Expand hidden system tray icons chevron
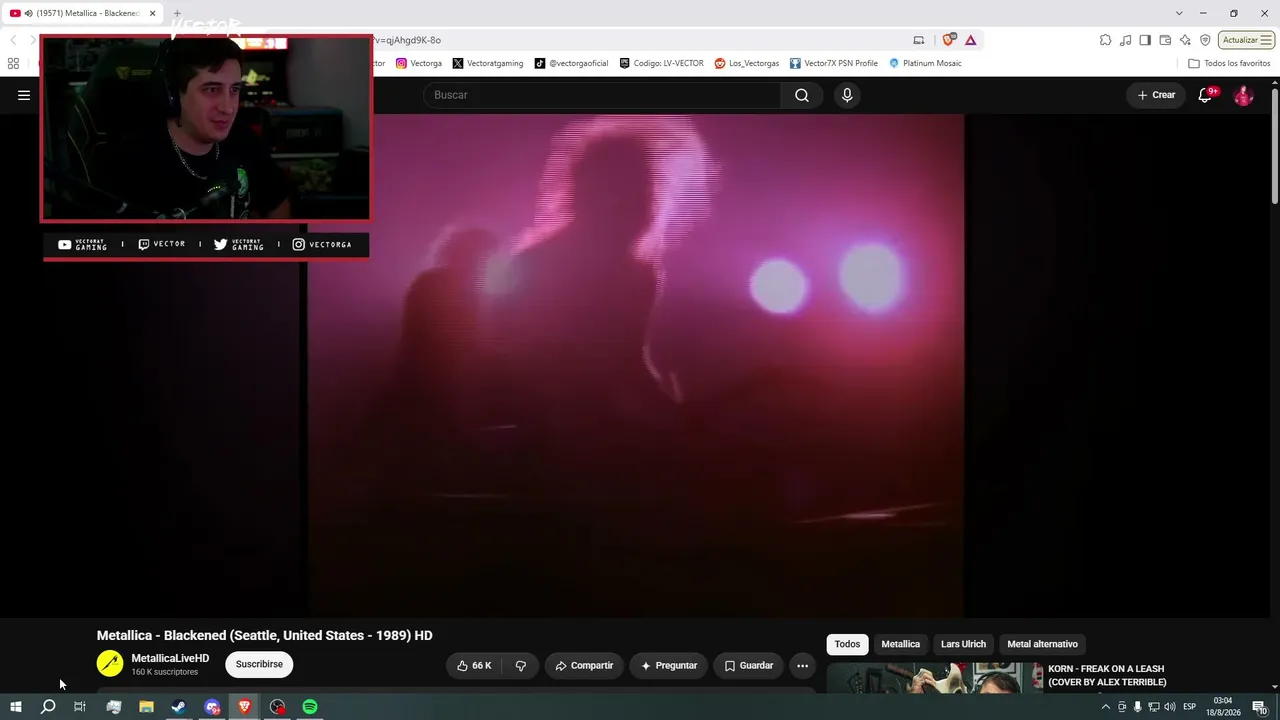This screenshot has height=720, width=1280. click(x=1105, y=707)
